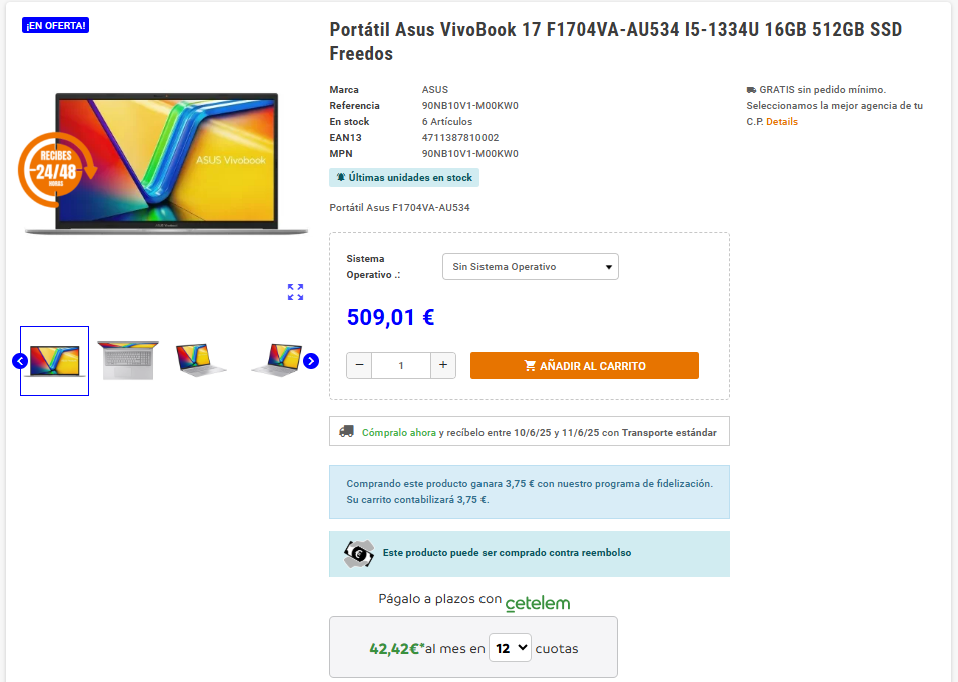Click the quantity input field
Viewport: 958px width, 682px height.
click(401, 365)
